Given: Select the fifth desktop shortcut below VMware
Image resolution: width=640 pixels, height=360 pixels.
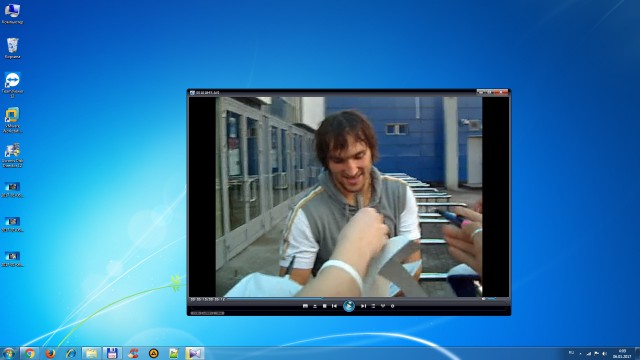Looking at the screenshot, I should click(12, 155).
